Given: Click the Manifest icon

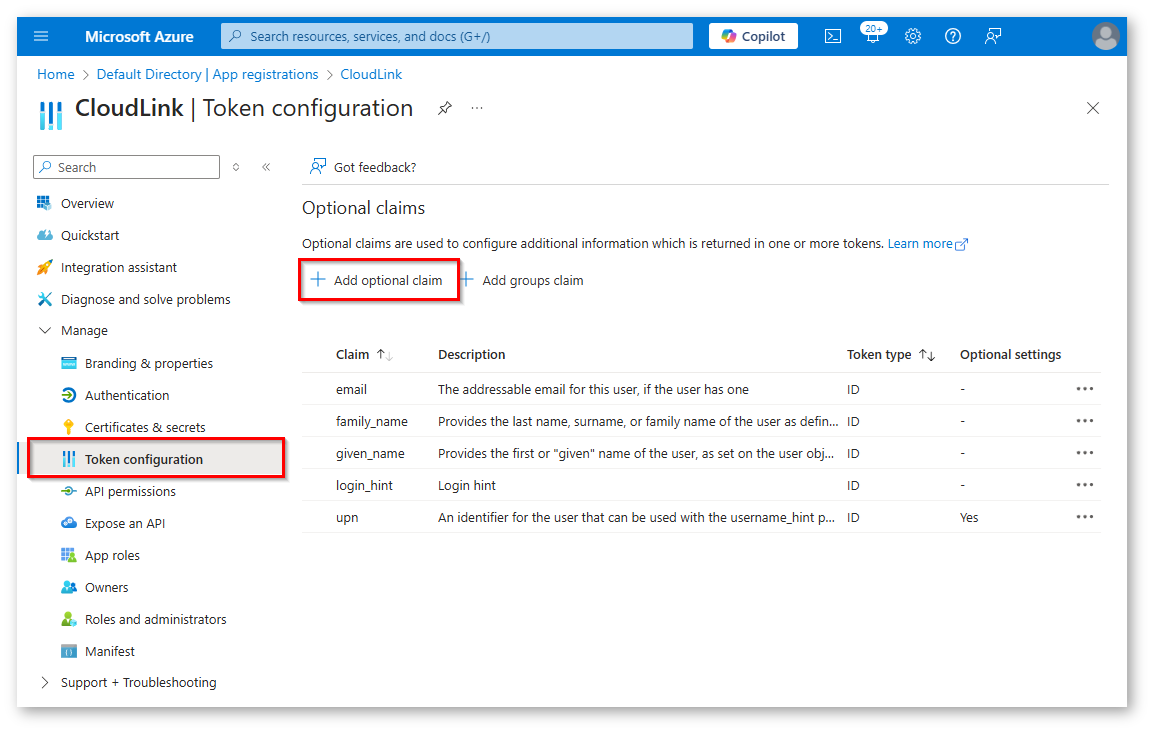Looking at the screenshot, I should 68,651.
